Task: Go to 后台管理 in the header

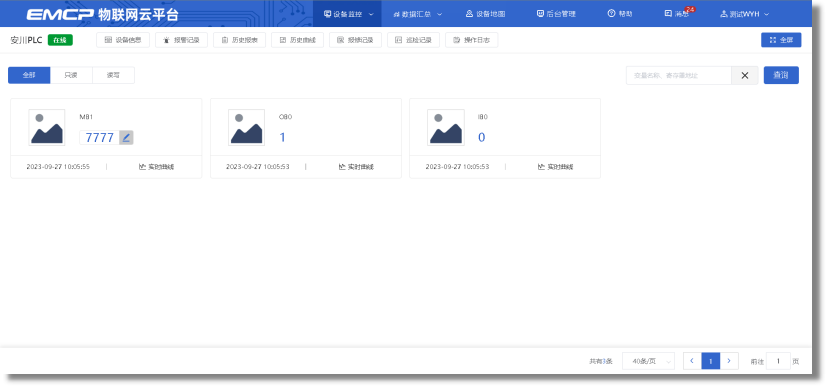Action: [556, 14]
